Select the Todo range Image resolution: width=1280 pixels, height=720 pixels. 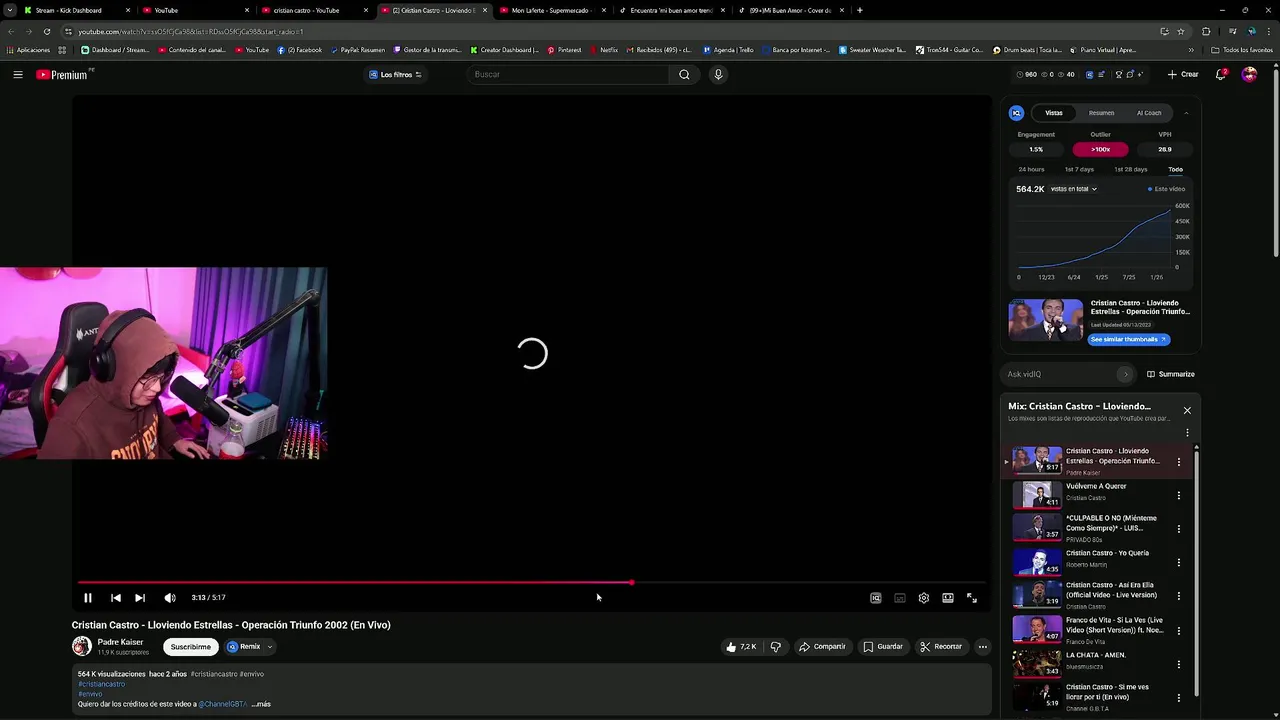pyautogui.click(x=1175, y=169)
